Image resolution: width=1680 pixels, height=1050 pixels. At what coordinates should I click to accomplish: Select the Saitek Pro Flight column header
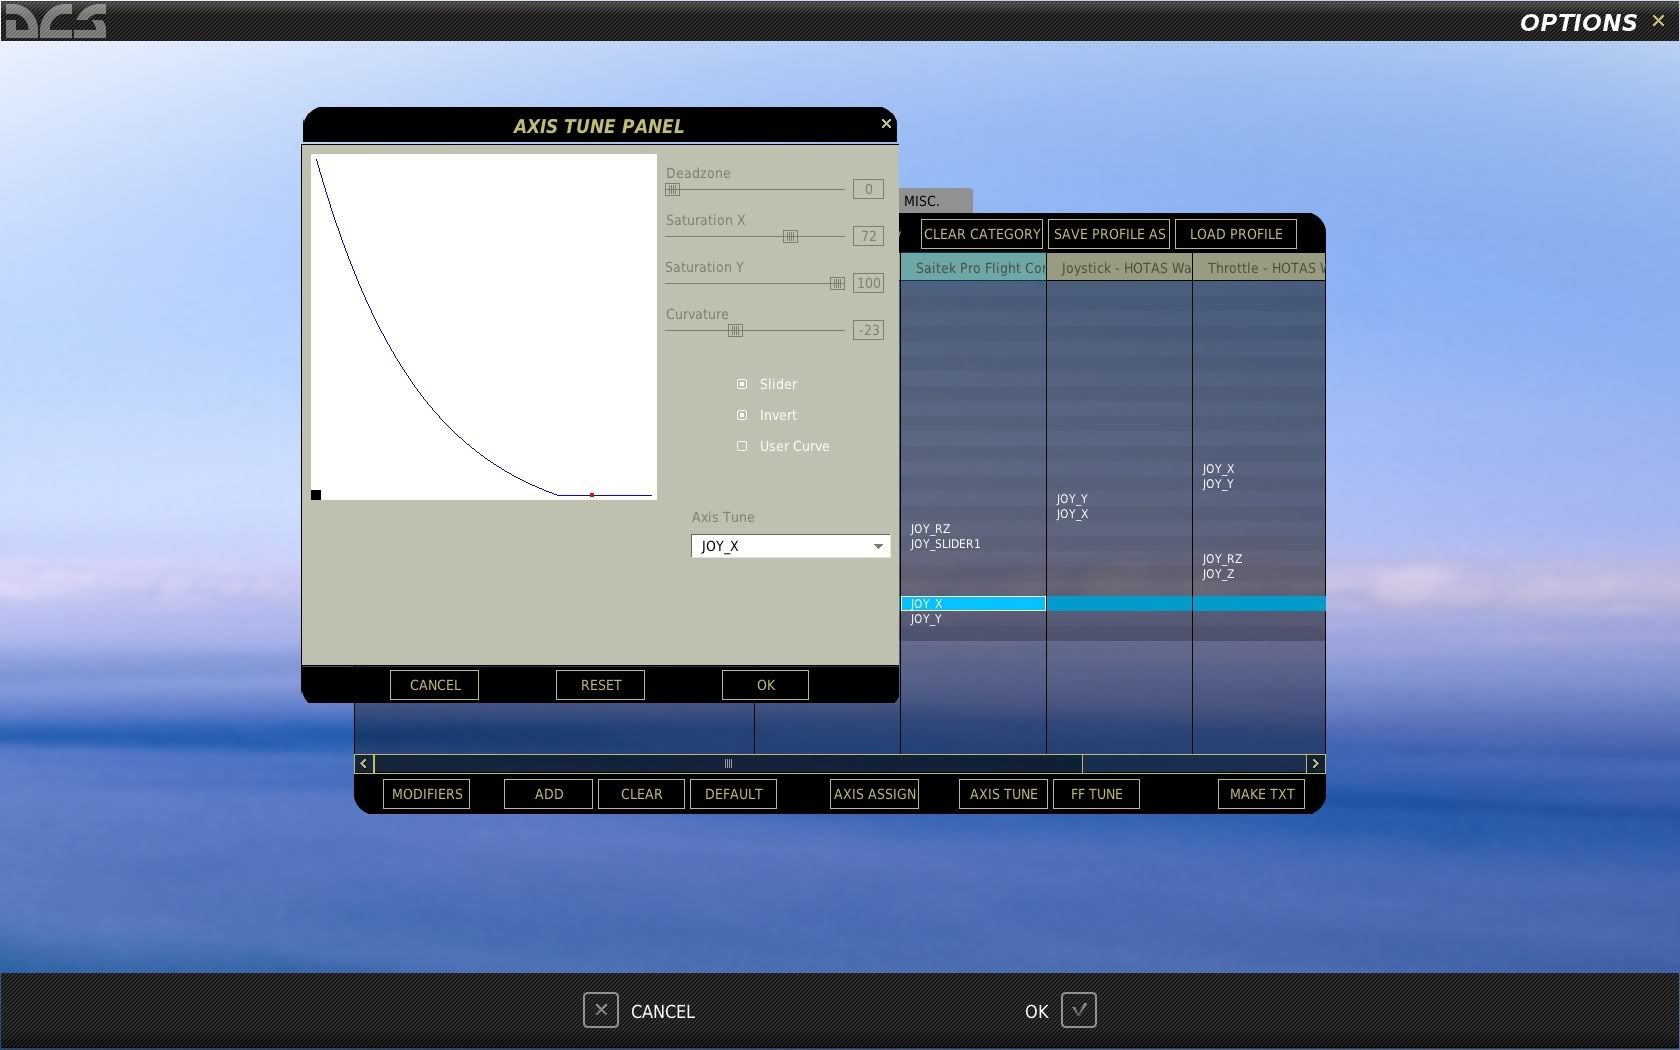[x=974, y=268]
